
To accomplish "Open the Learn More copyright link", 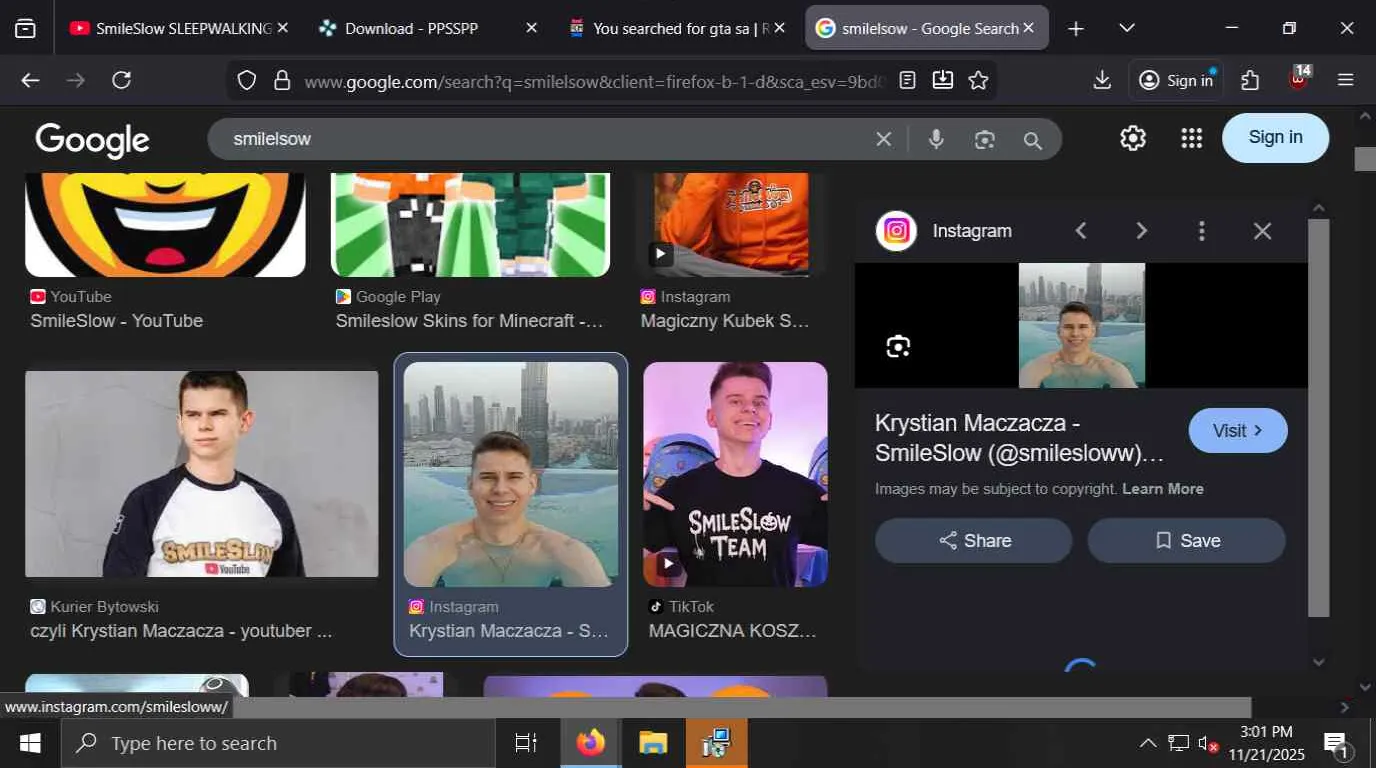I will click(1163, 489).
